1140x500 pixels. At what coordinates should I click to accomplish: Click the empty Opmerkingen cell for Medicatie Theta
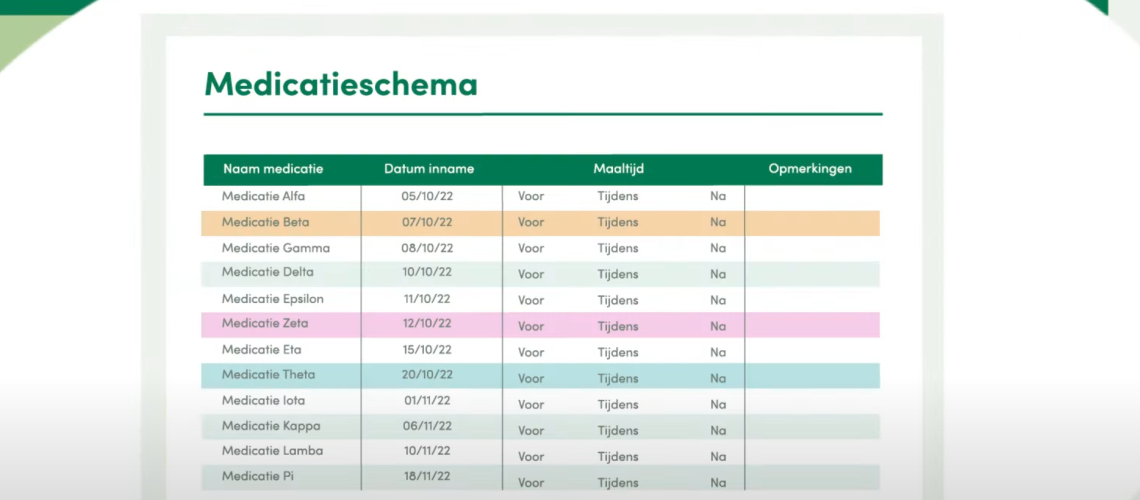[812, 376]
